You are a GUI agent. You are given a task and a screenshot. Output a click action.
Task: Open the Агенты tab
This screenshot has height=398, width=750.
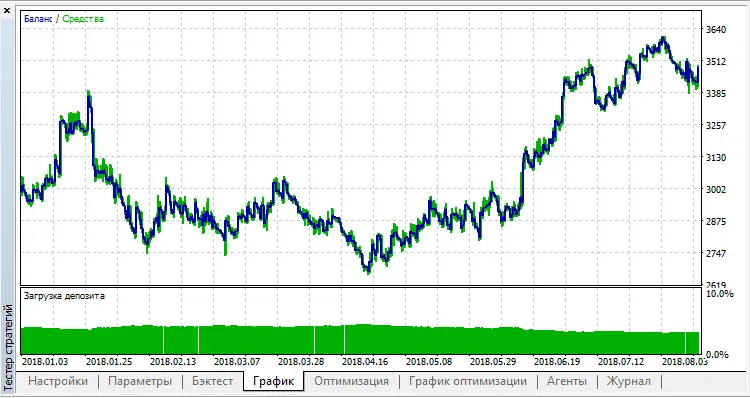(x=567, y=381)
